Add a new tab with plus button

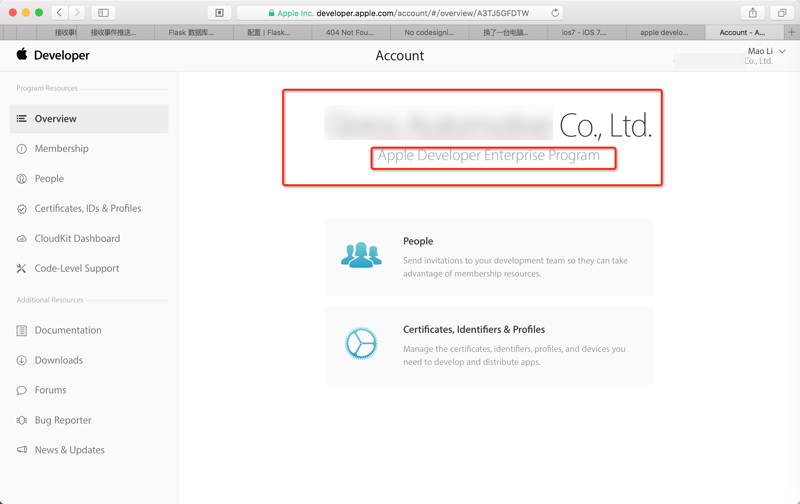(791, 32)
